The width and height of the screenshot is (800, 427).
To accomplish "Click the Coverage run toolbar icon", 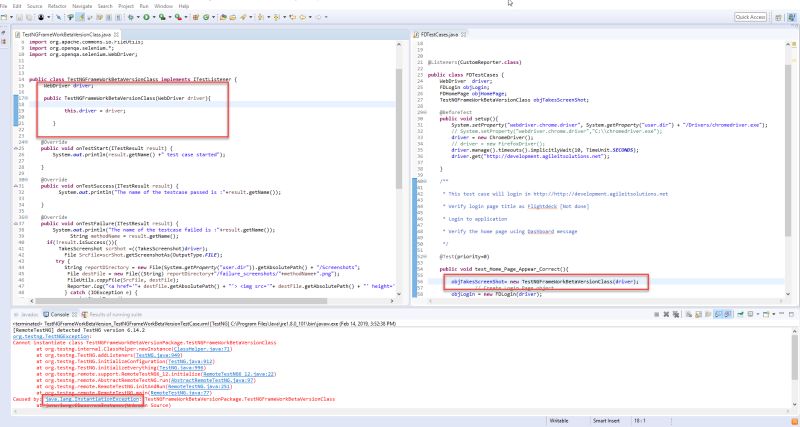I will [x=162, y=17].
